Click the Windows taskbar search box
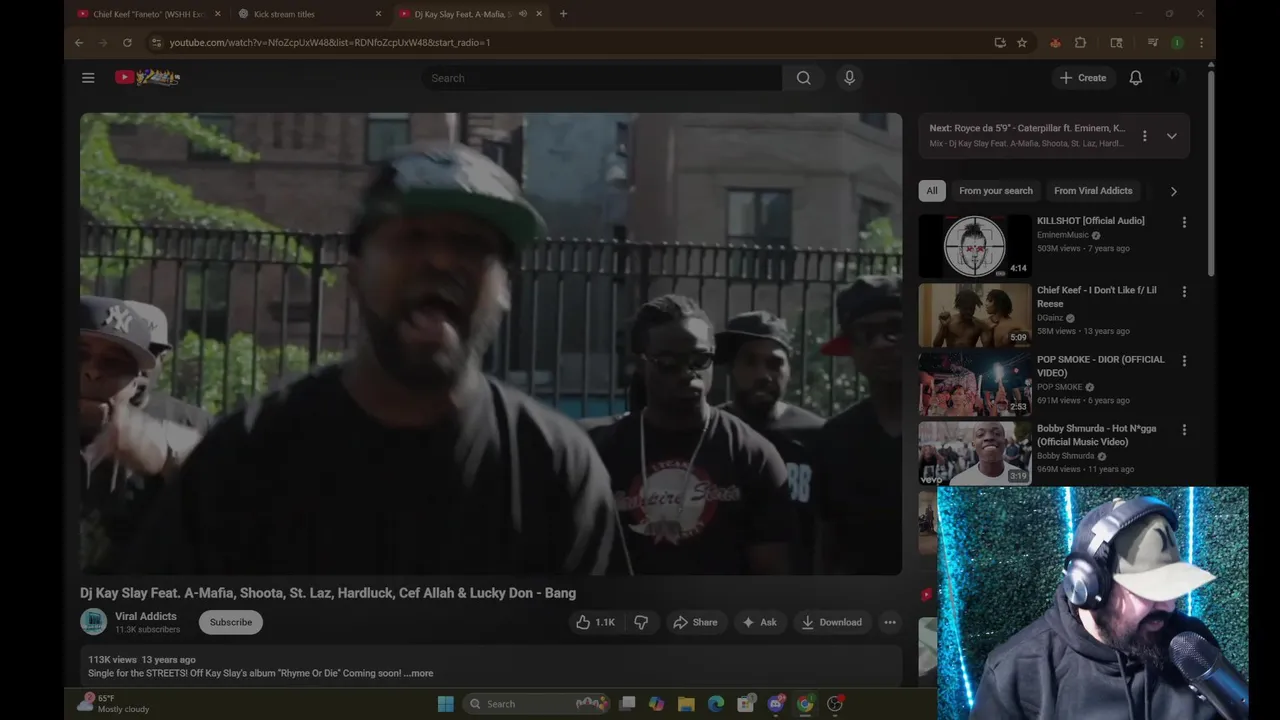1280x720 pixels. (536, 704)
